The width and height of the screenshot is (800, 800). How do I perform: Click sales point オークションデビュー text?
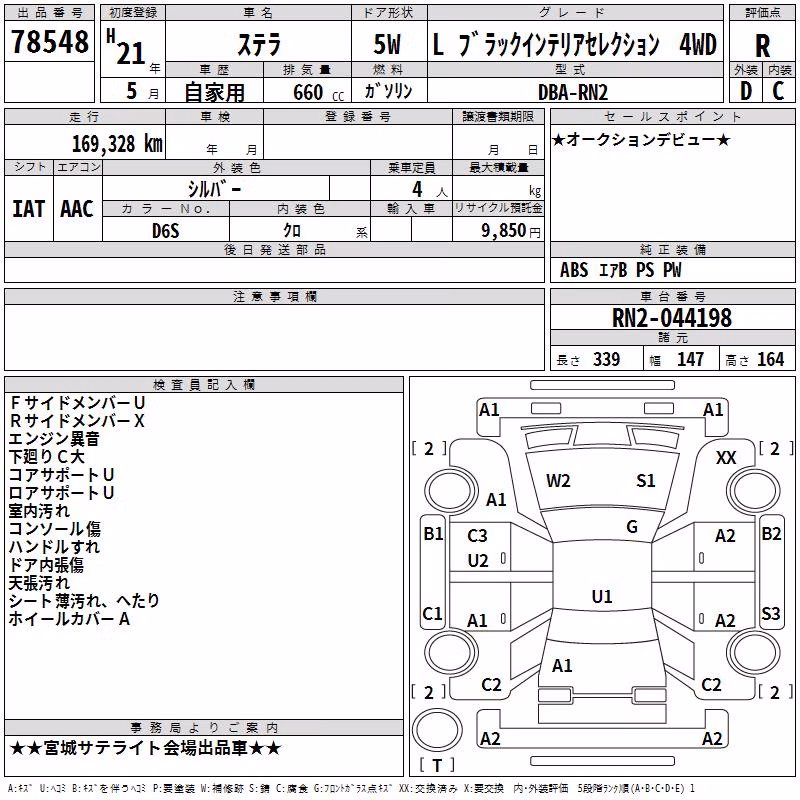coord(641,140)
